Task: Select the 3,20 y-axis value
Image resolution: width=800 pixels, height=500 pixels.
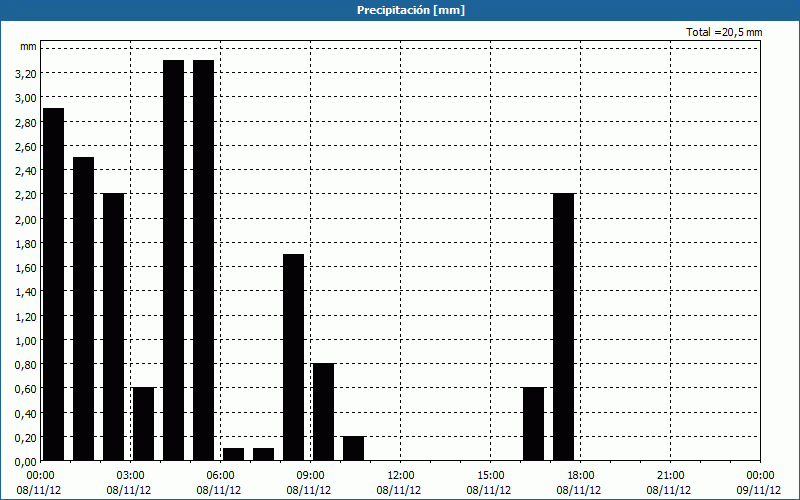Action: click(x=26, y=74)
